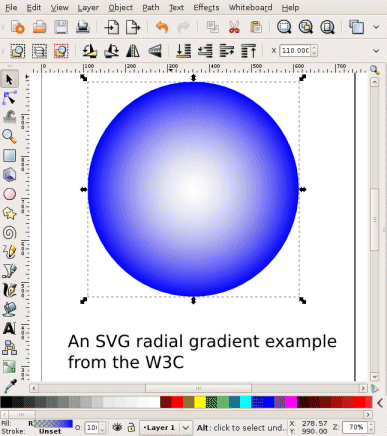The width and height of the screenshot is (387, 436).
Task: Select the Dropper color picker tool
Action: [x=9, y=386]
